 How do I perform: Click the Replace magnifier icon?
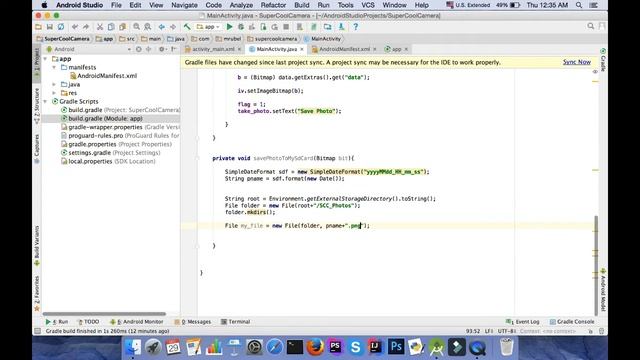(x=148, y=27)
